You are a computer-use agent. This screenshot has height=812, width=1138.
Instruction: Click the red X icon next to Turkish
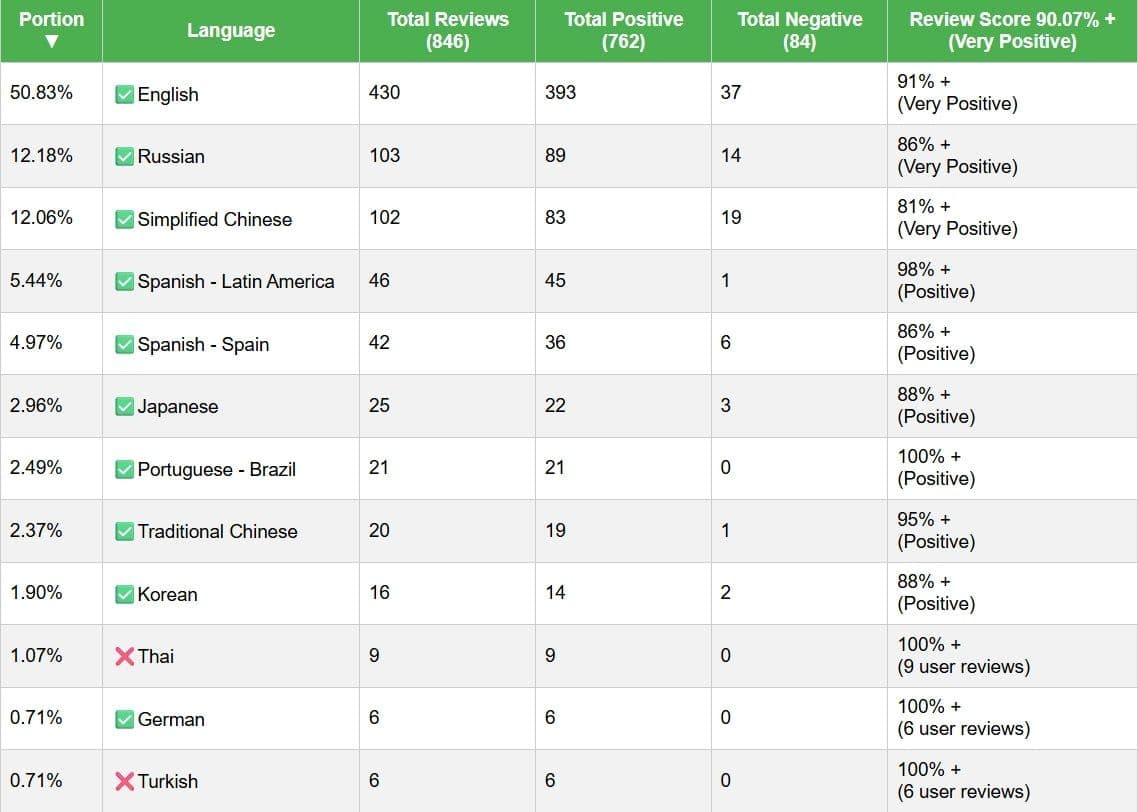(124, 781)
